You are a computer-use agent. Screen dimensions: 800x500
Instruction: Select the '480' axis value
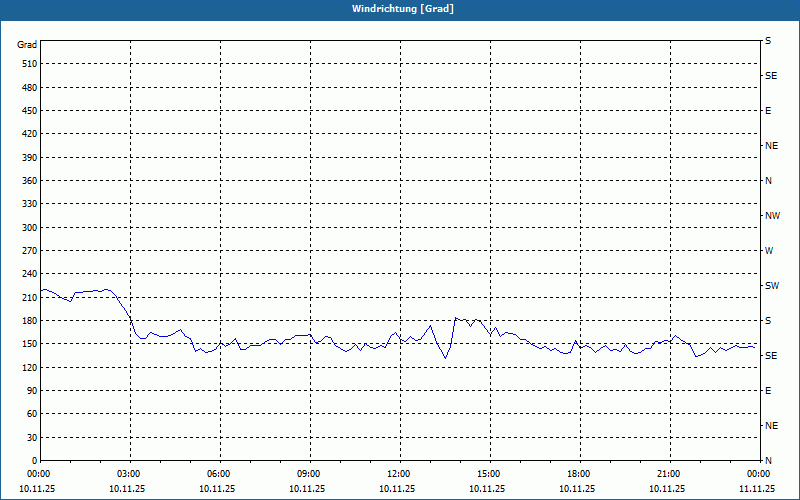(x=30, y=87)
